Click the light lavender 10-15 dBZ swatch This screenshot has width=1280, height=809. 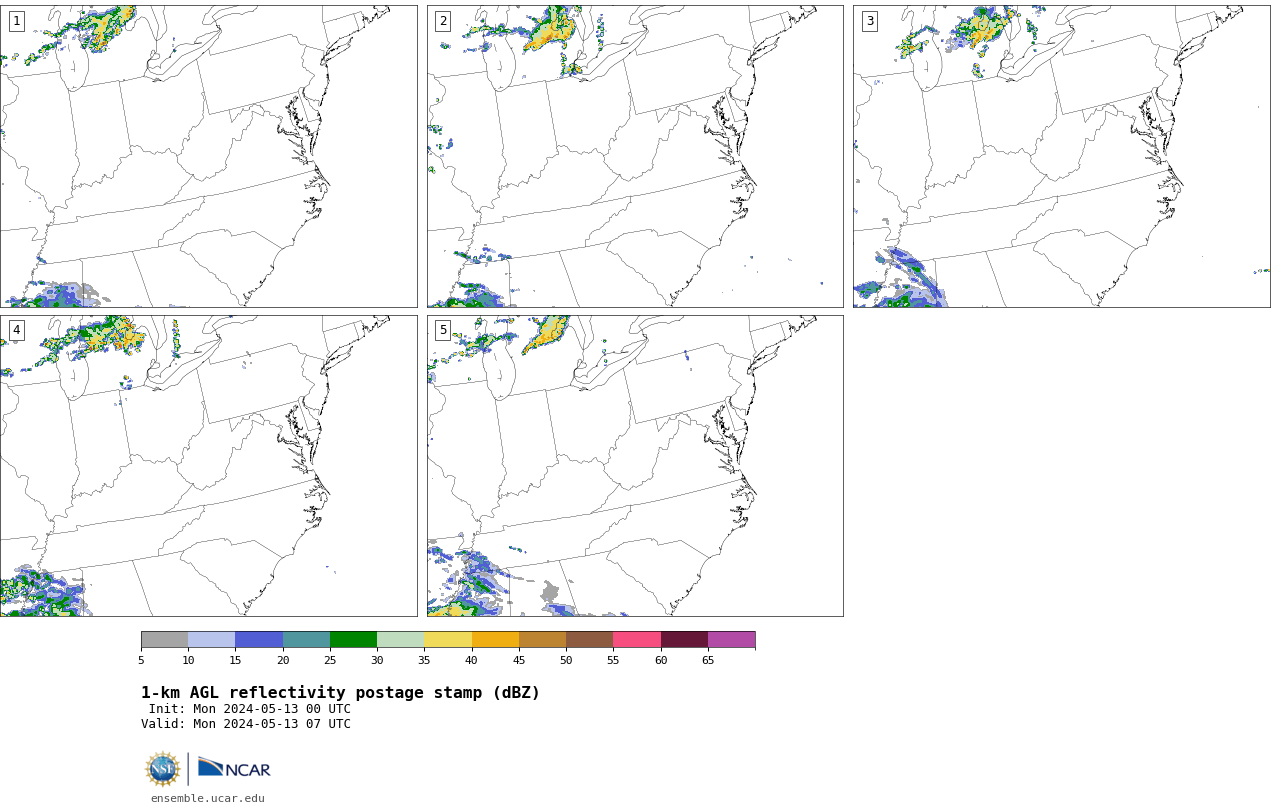[x=211, y=640]
